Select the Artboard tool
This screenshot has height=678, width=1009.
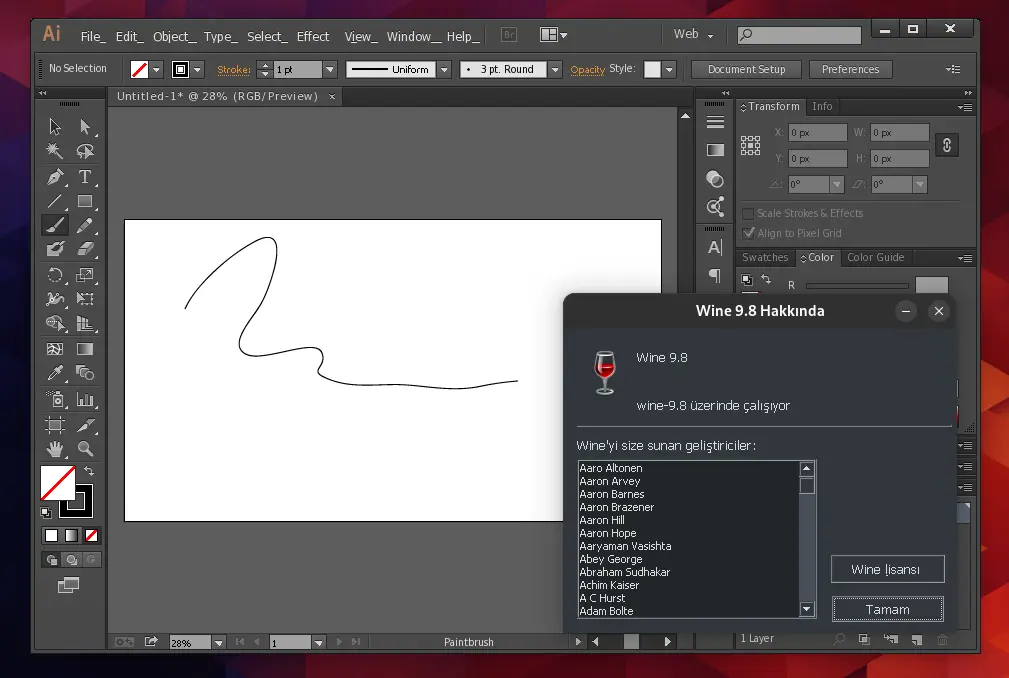point(55,425)
